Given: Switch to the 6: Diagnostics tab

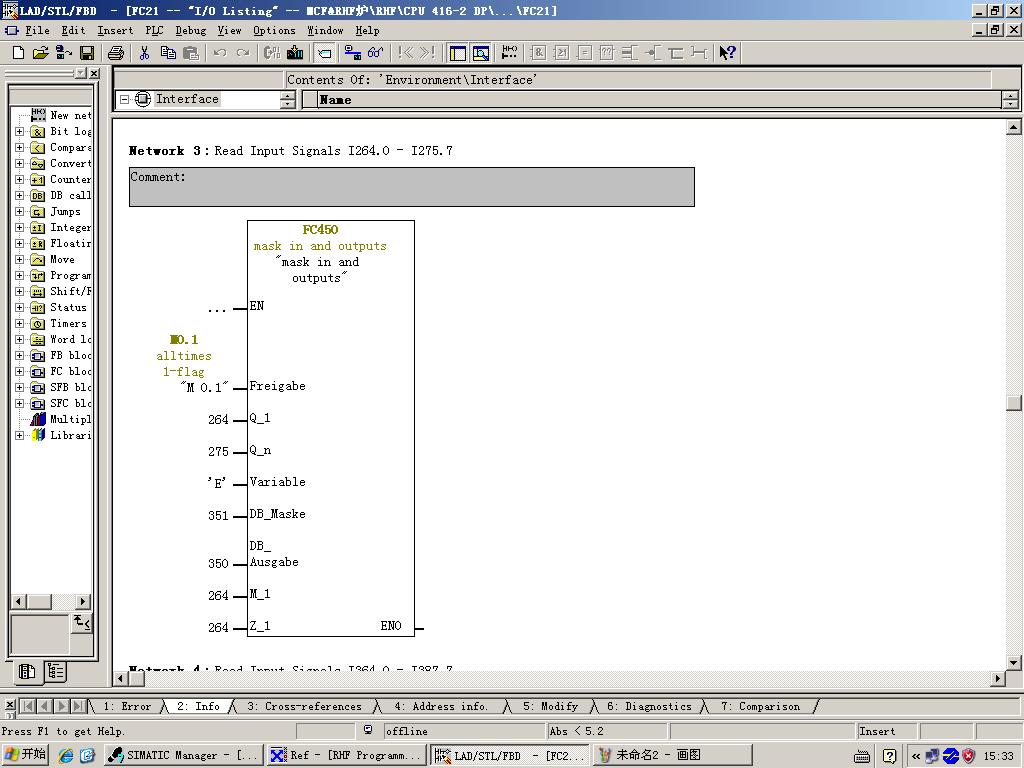Looking at the screenshot, I should [x=649, y=706].
